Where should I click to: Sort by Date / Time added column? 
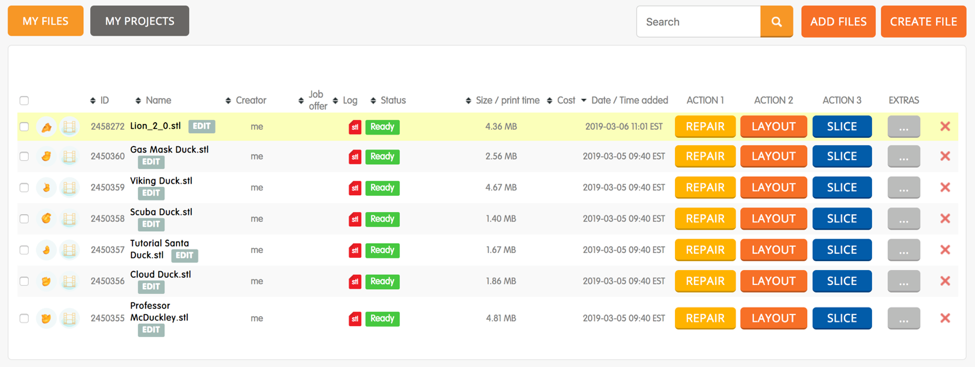pyautogui.click(x=624, y=100)
